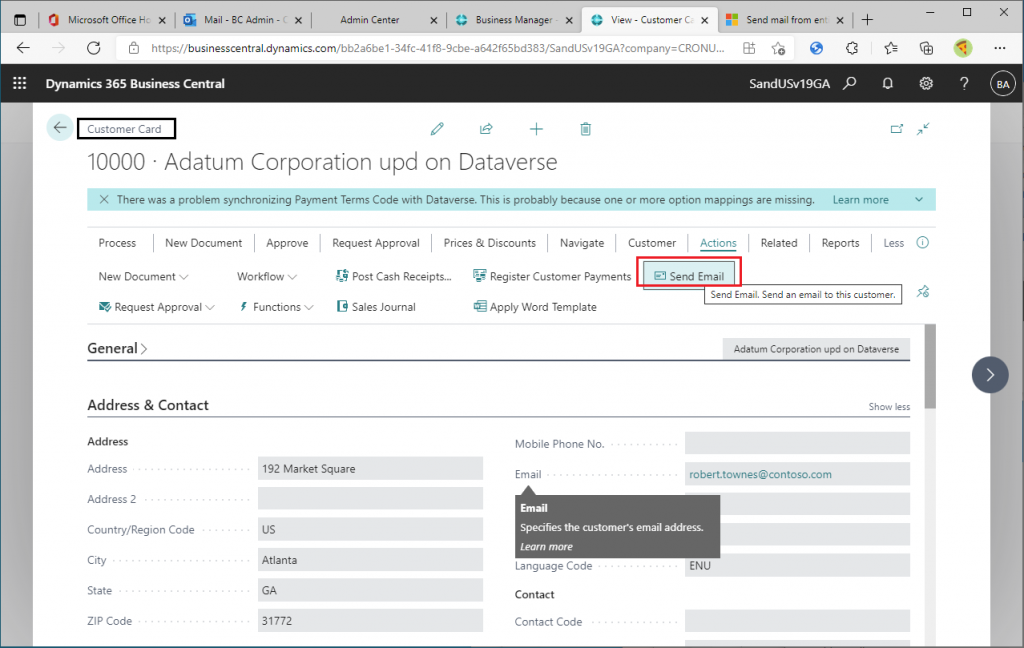Click the Country/Region Code field
This screenshot has width=1024, height=648.
(370, 530)
